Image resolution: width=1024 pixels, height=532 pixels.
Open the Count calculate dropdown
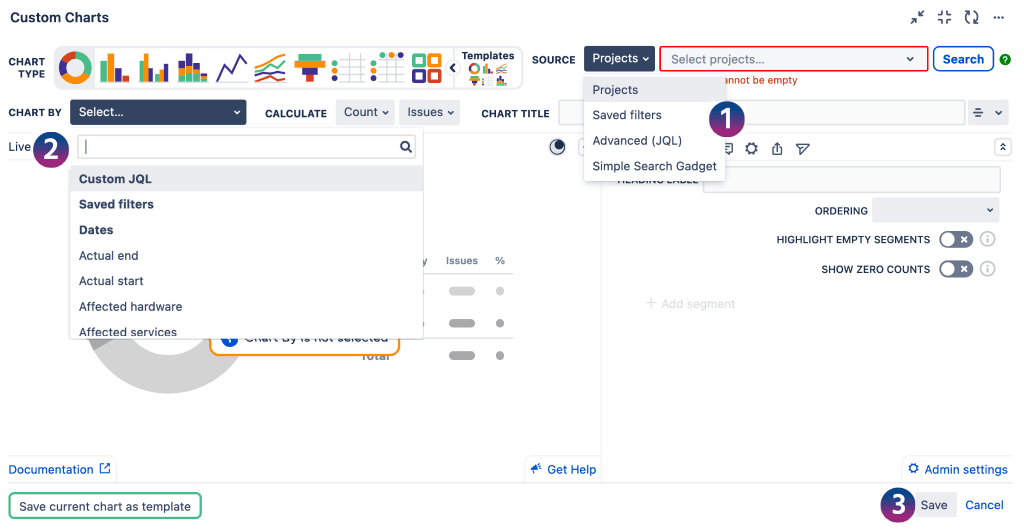[x=365, y=113]
